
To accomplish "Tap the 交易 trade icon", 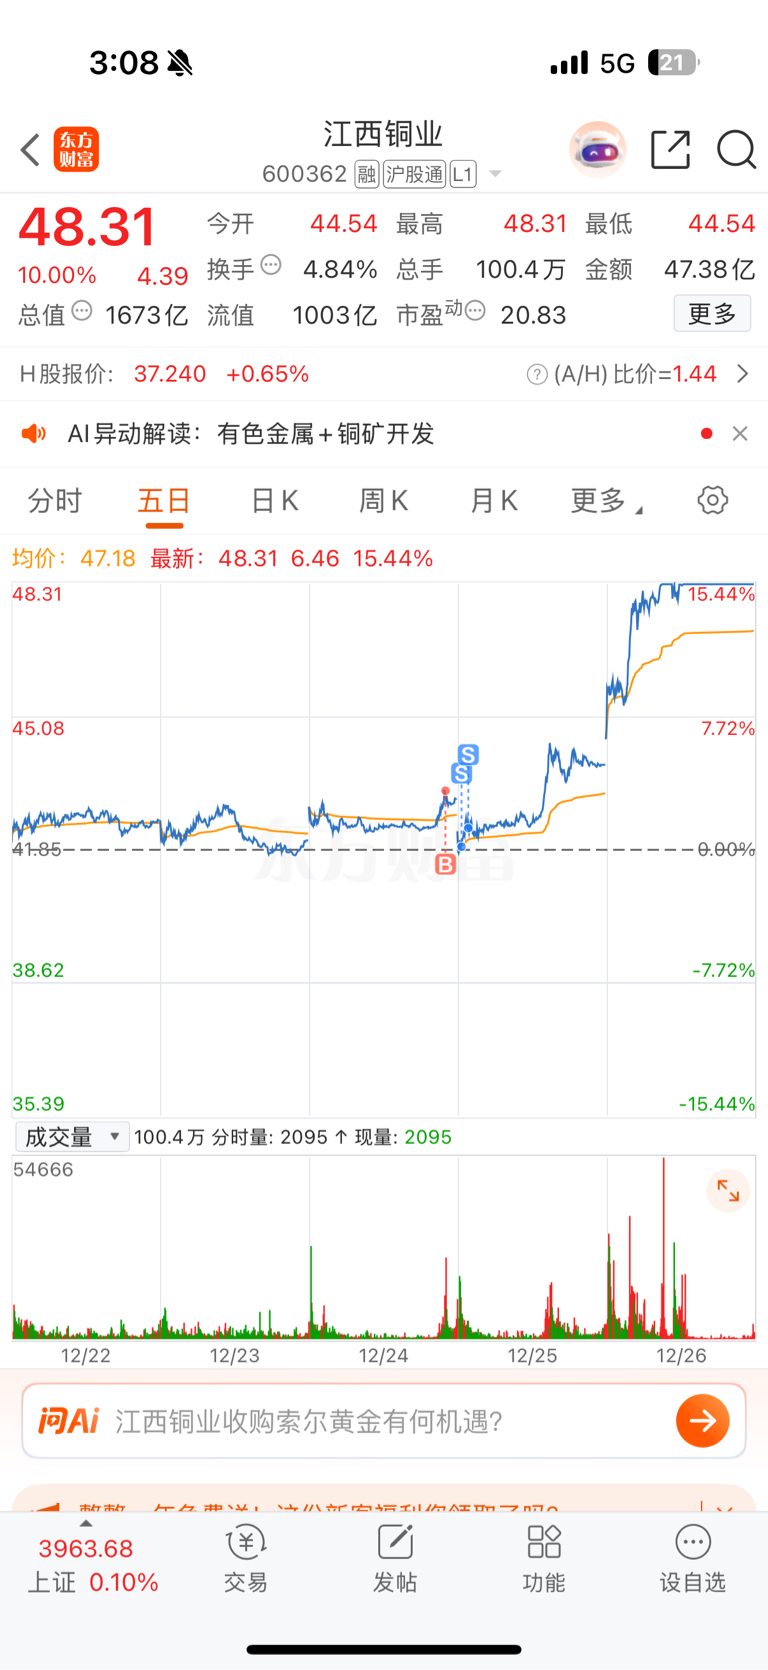I will (246, 1560).
